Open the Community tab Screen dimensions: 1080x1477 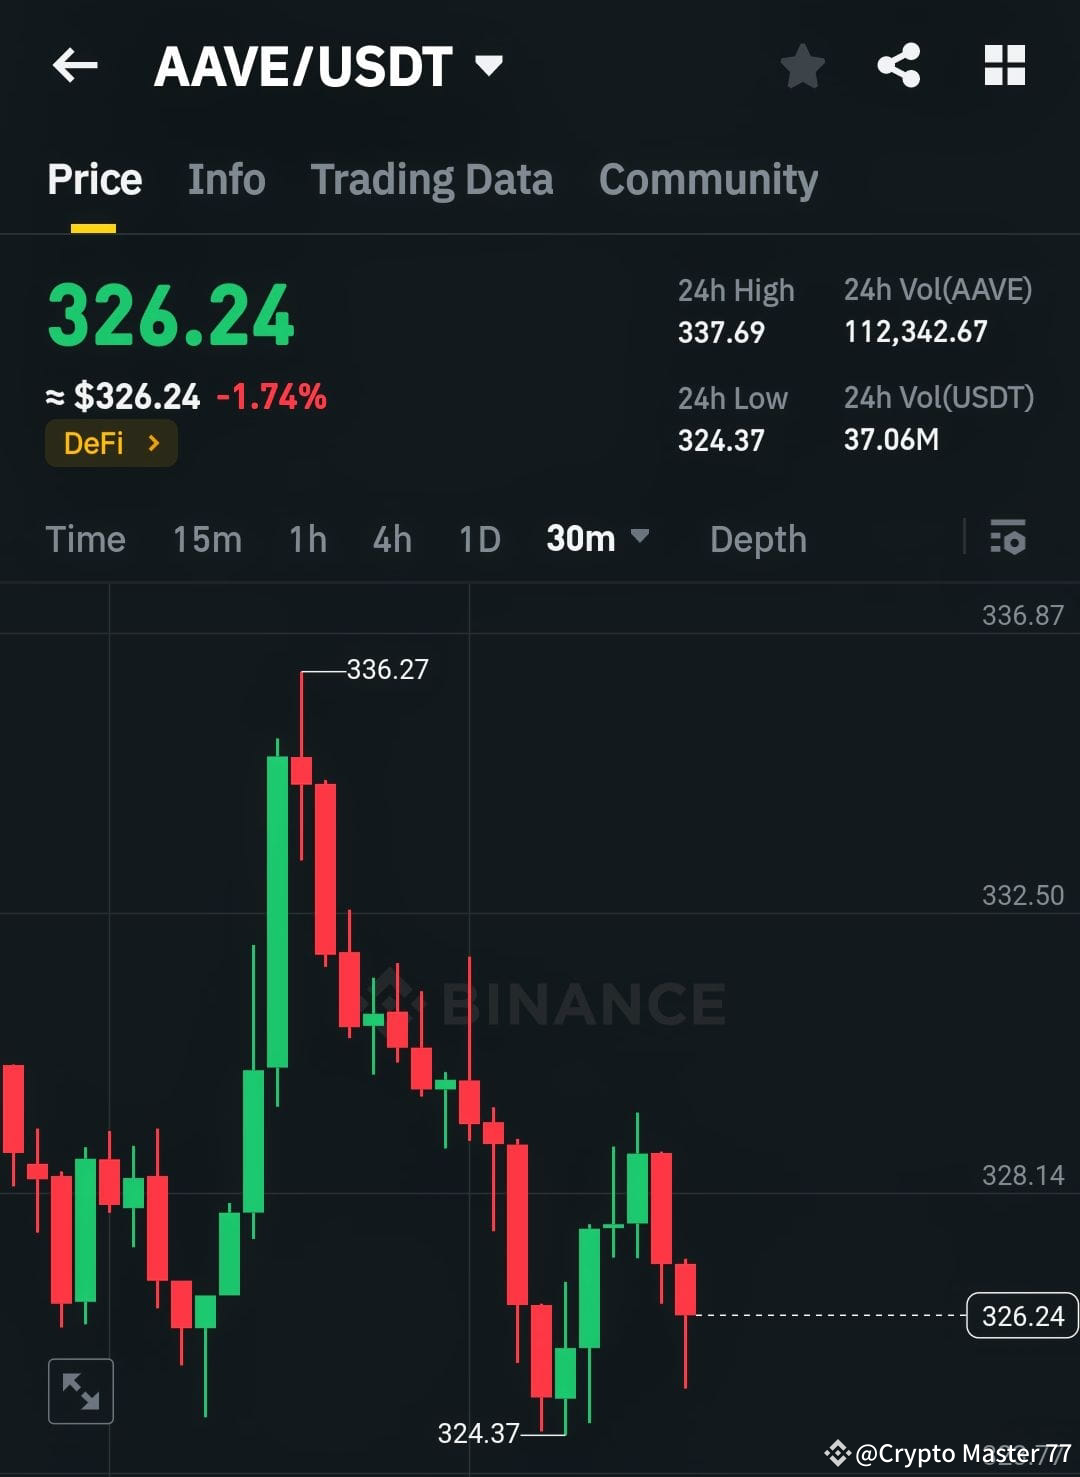coord(707,179)
